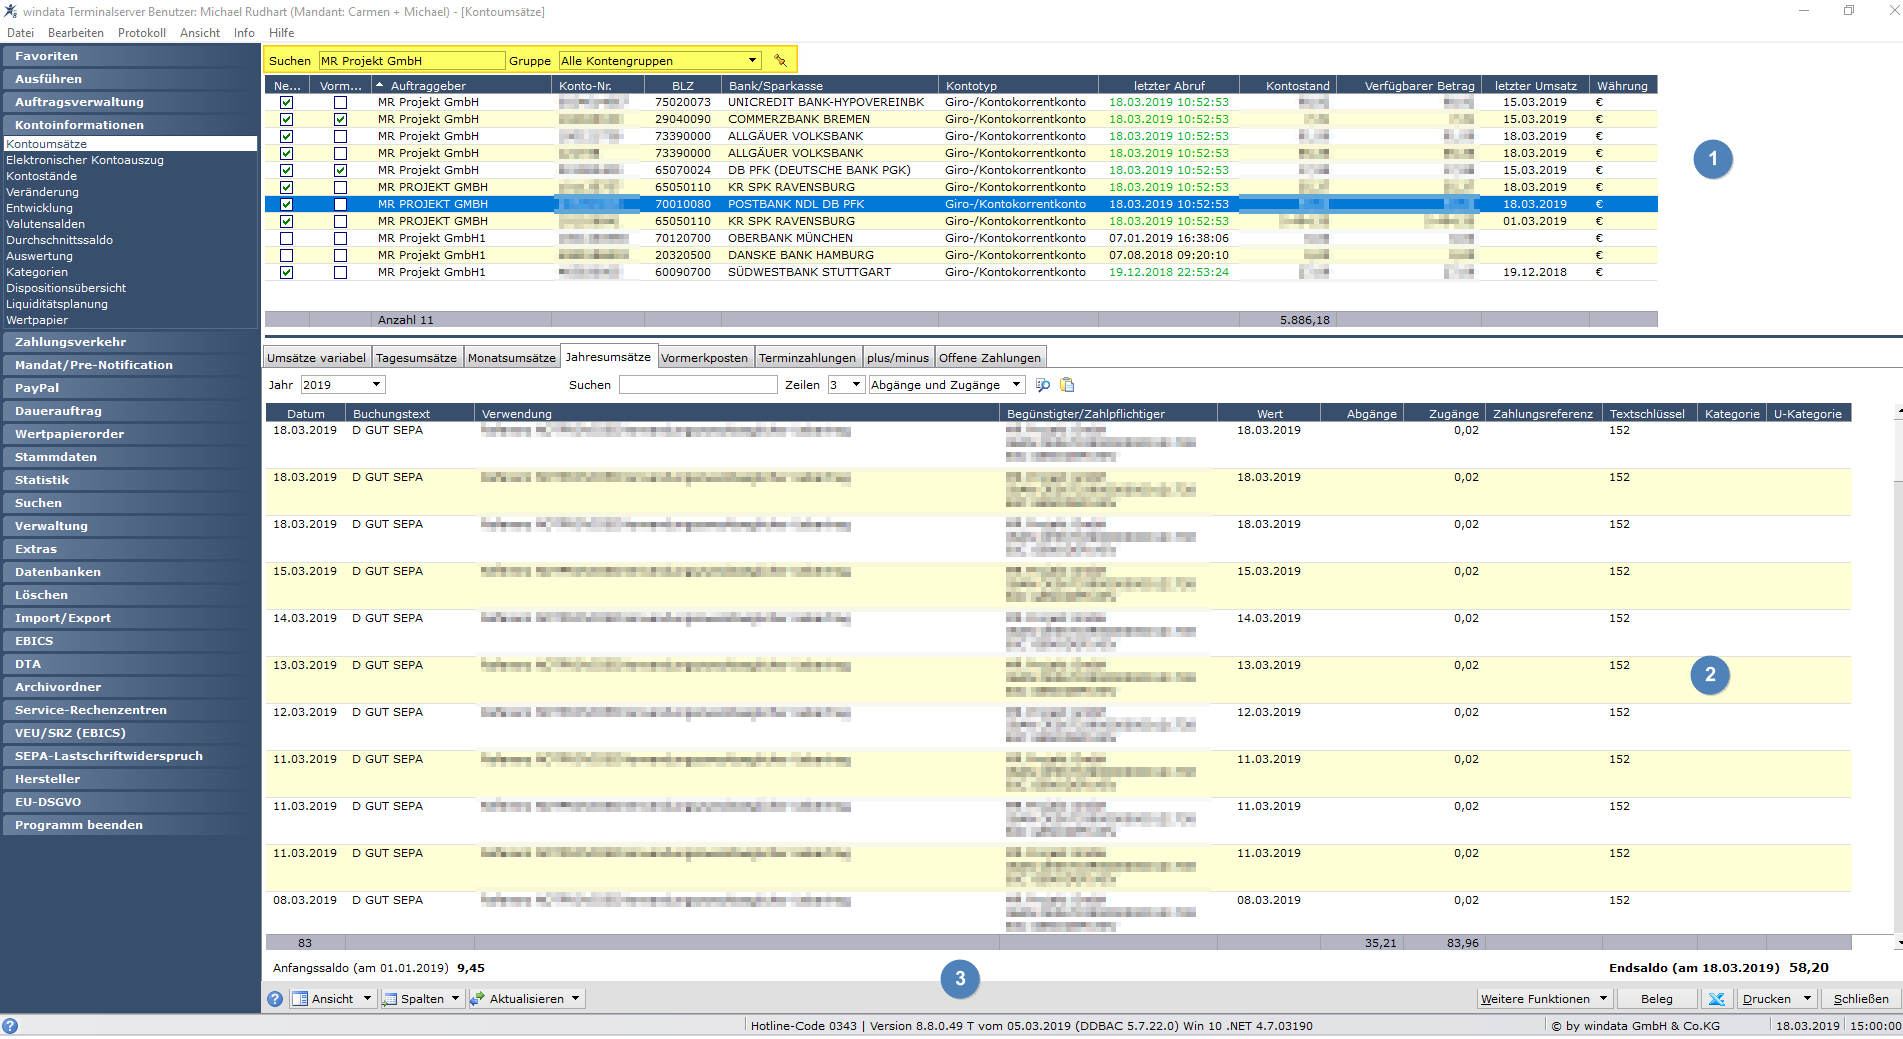Click 'Programm beenden' in sidebar

pyautogui.click(x=130, y=825)
